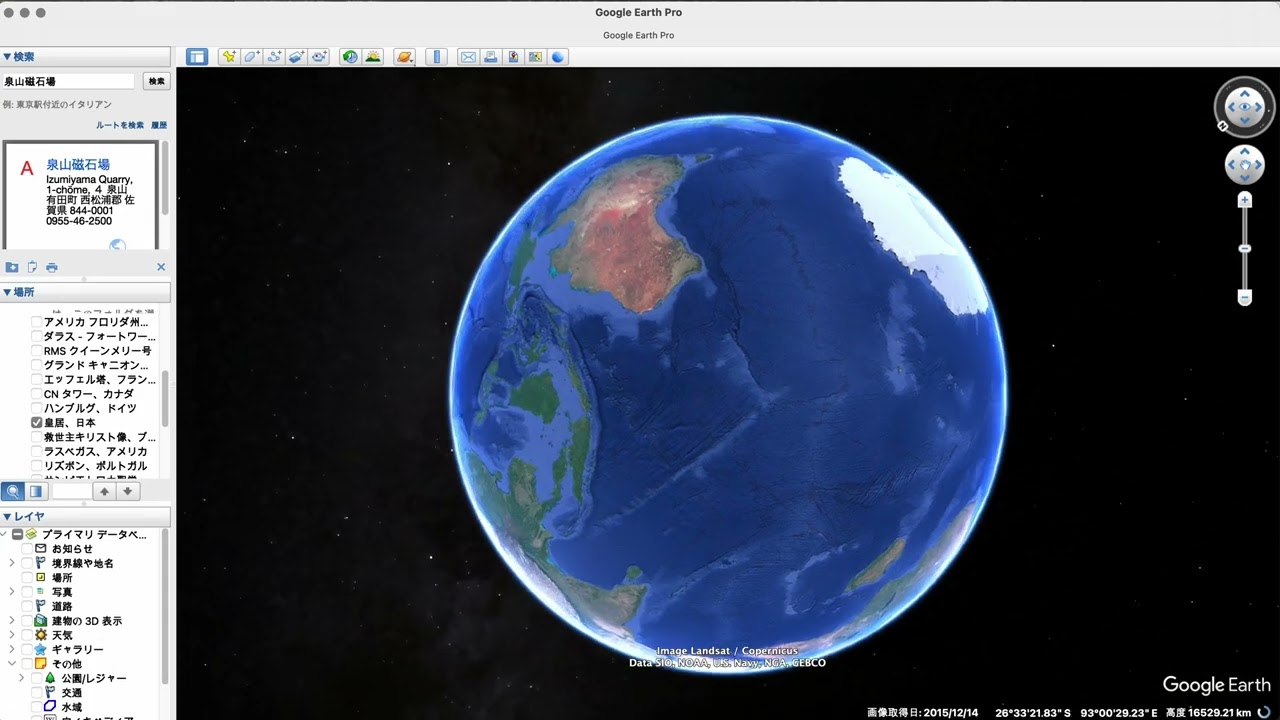The image size is (1280, 720).
Task: Collapse the 場所 panel
Action: (x=7, y=292)
